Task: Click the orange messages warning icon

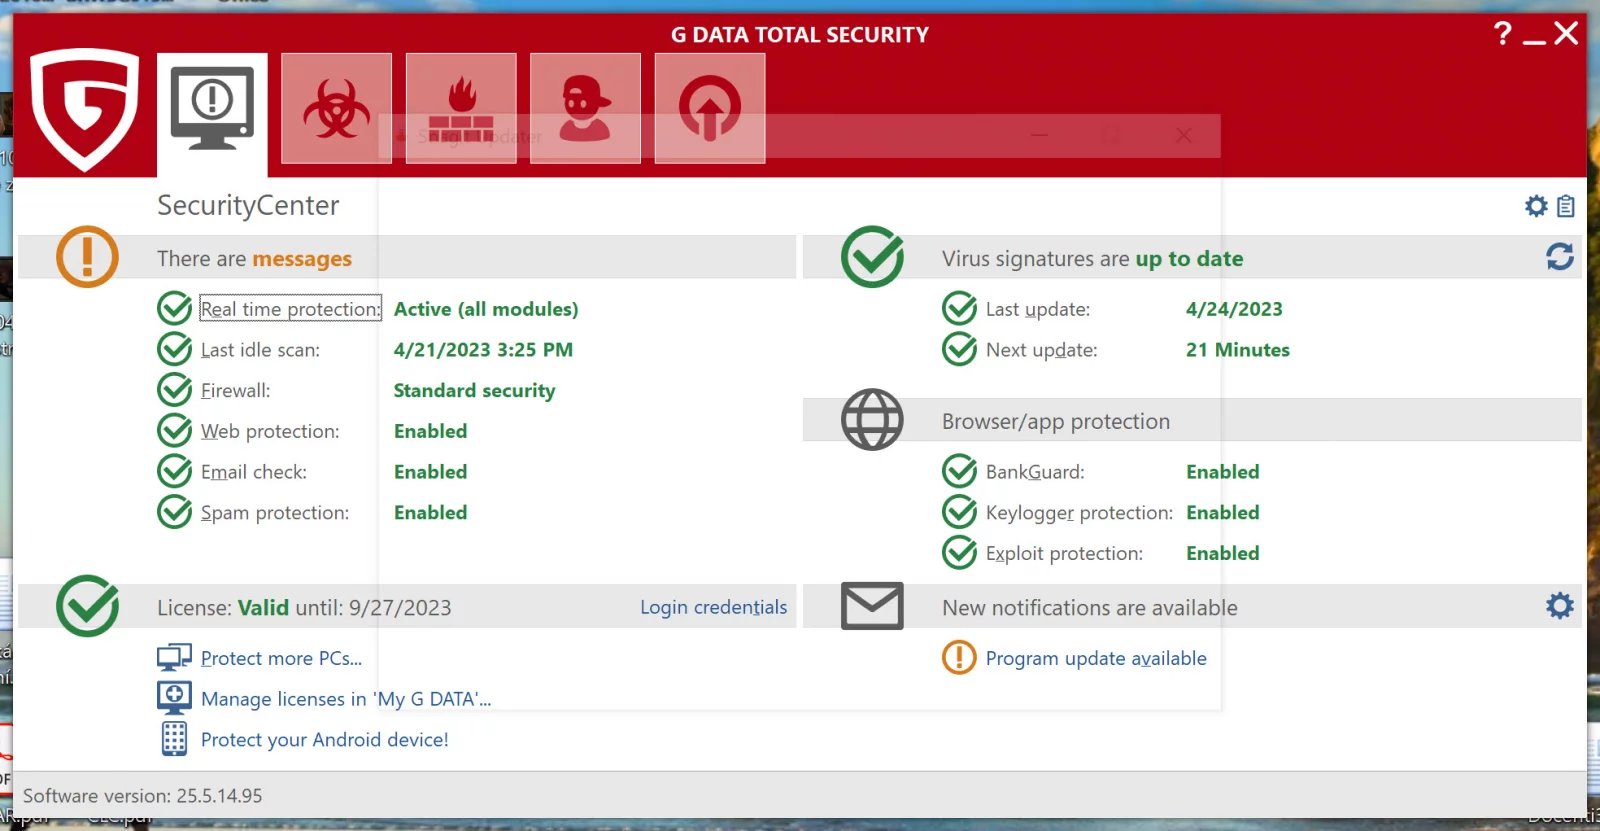Action: (87, 257)
